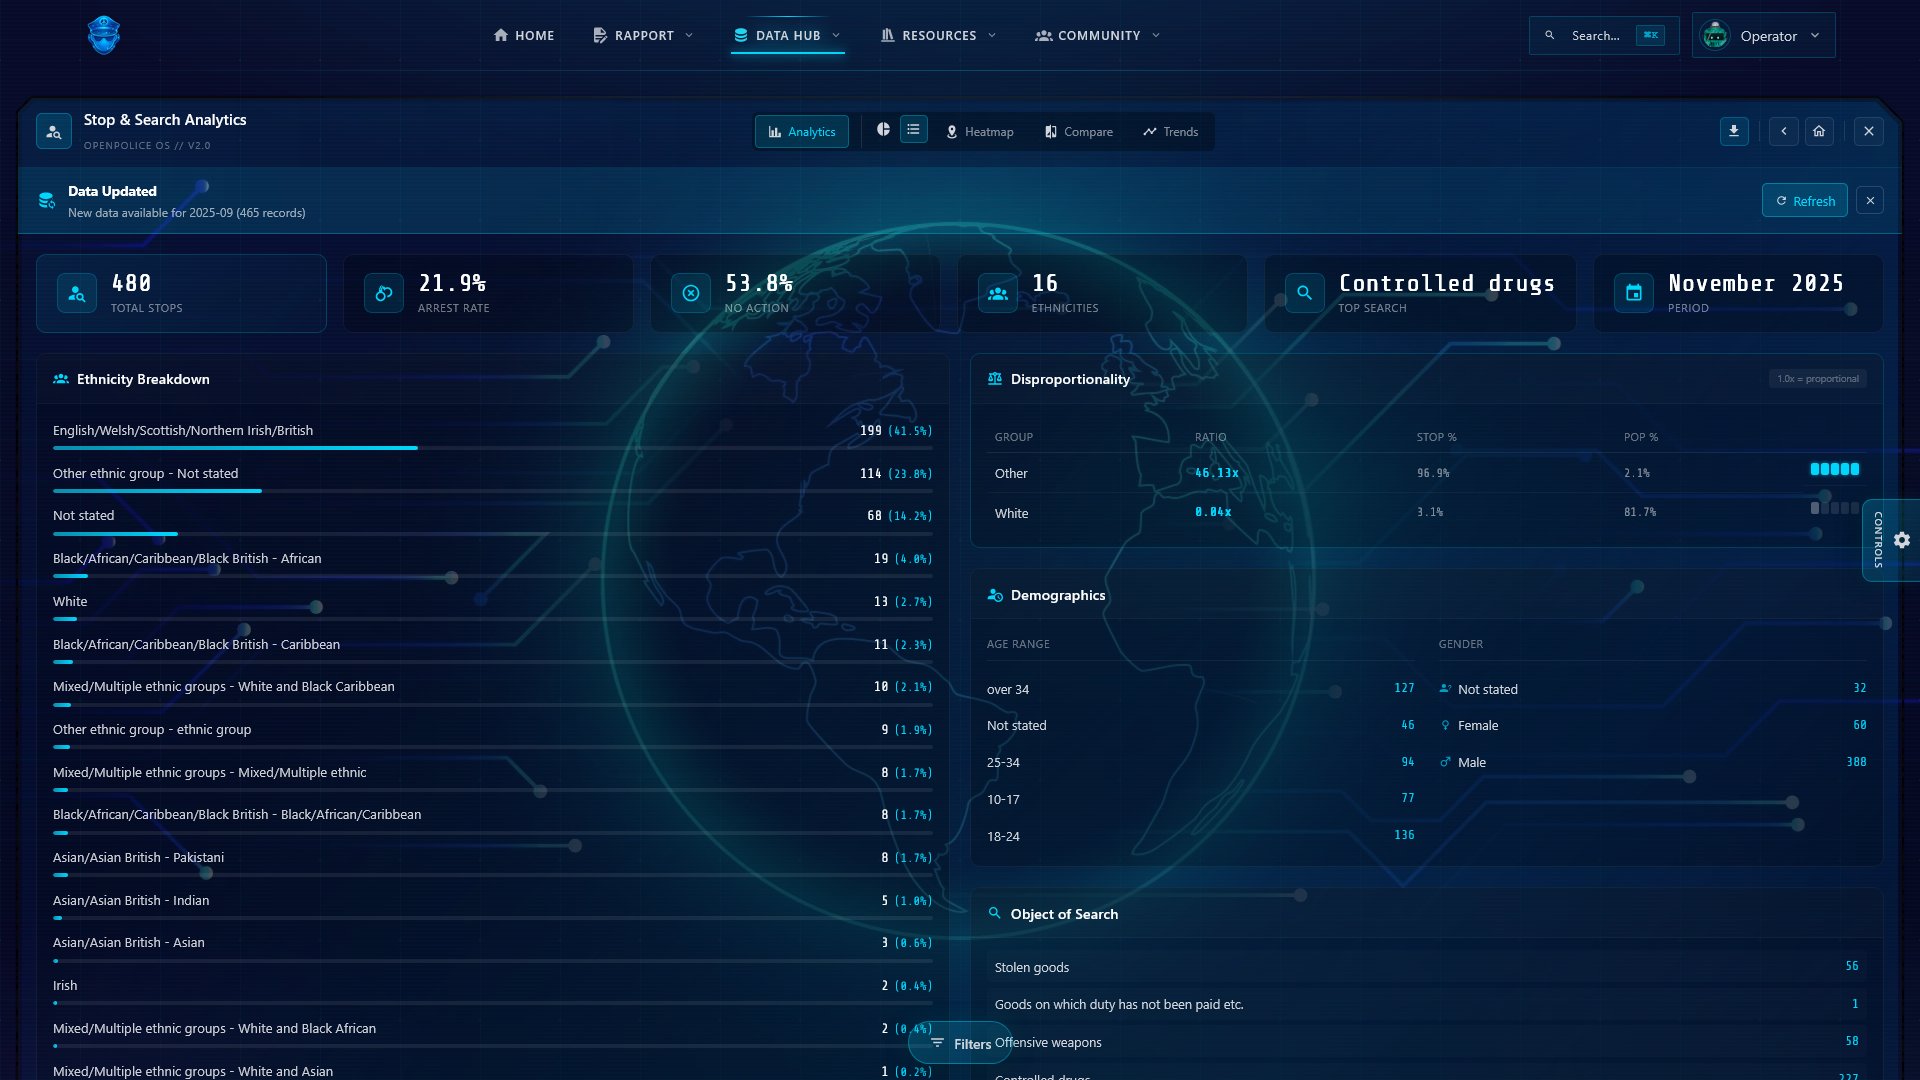
Task: Click the Search input field
Action: (1596, 36)
